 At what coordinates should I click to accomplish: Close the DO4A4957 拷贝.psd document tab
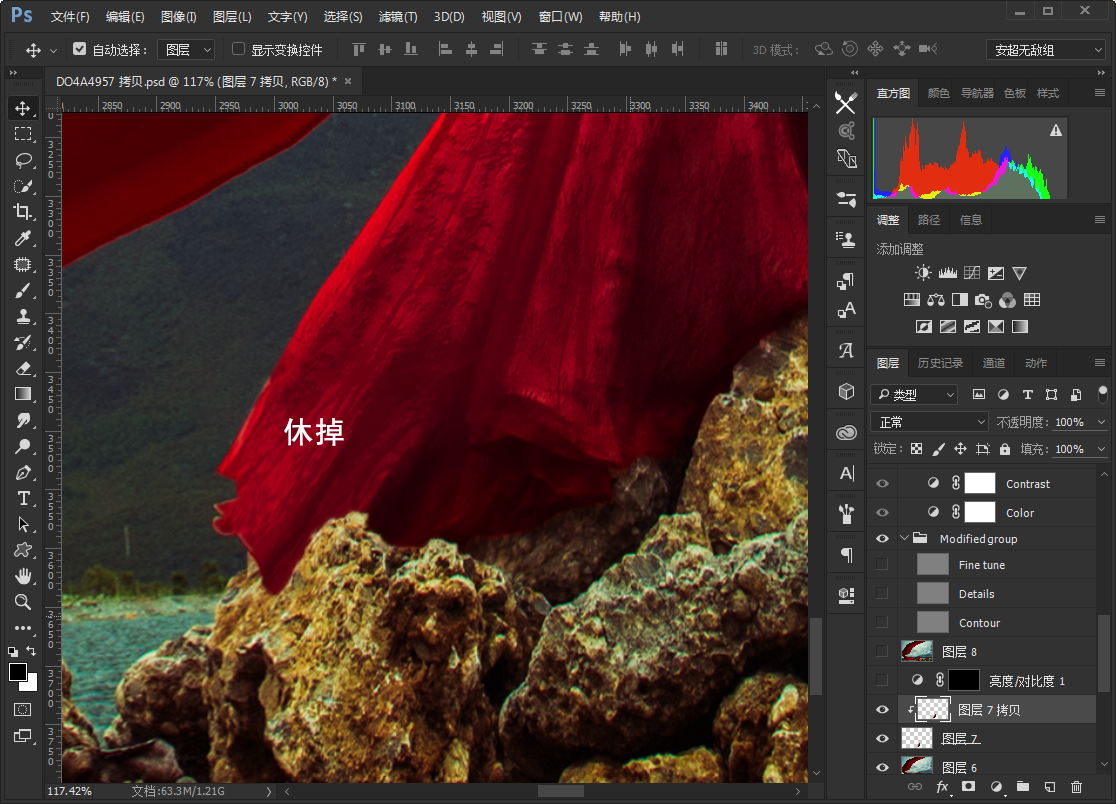pos(348,81)
